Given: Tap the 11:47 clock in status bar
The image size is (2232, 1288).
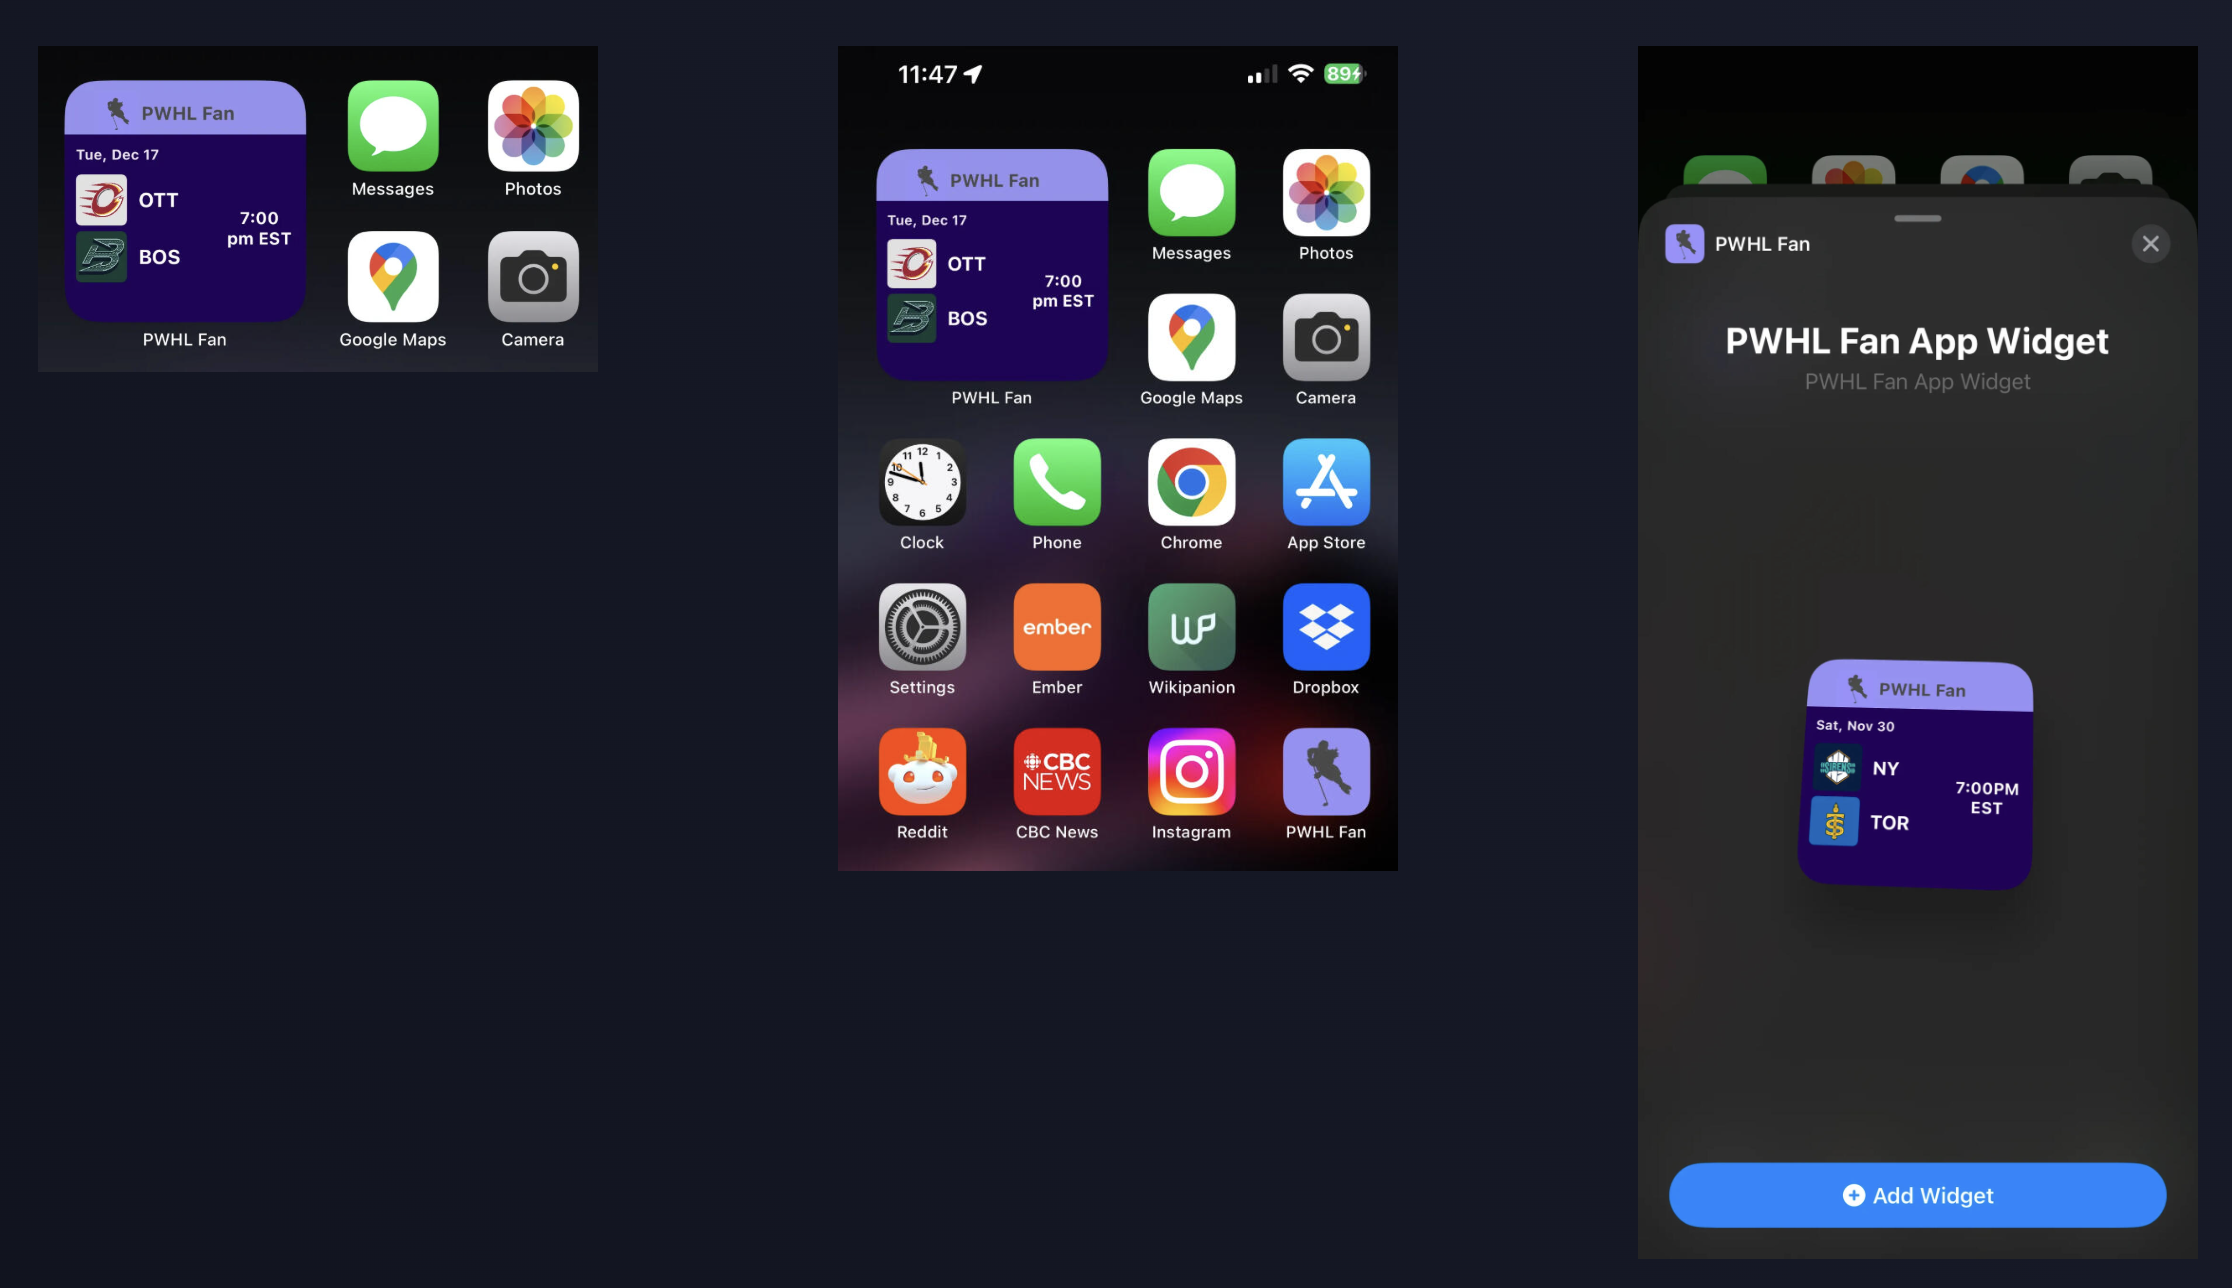Looking at the screenshot, I should tap(928, 74).
